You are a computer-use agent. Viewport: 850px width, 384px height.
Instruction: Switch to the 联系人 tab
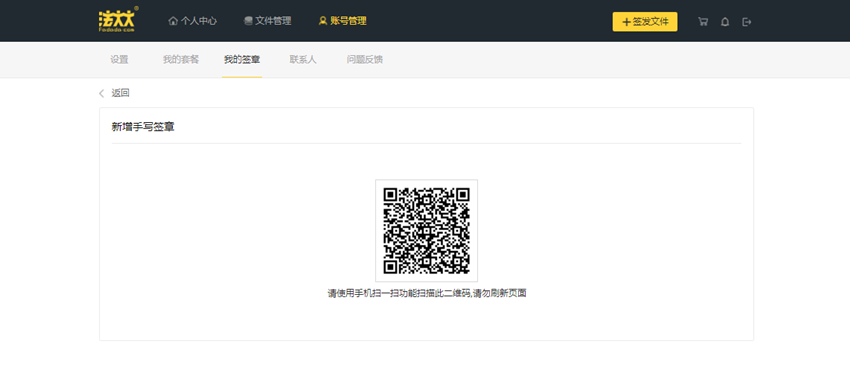click(x=303, y=60)
